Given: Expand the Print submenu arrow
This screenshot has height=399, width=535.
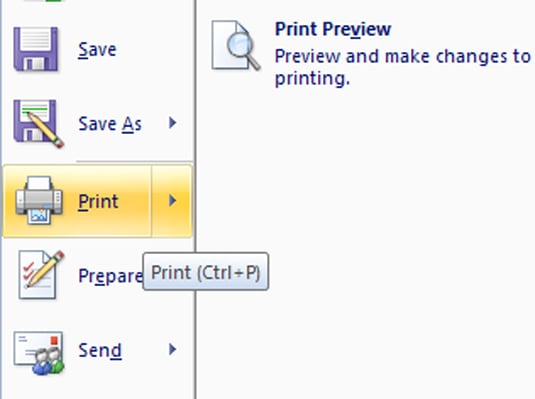Looking at the screenshot, I should tap(173, 201).
